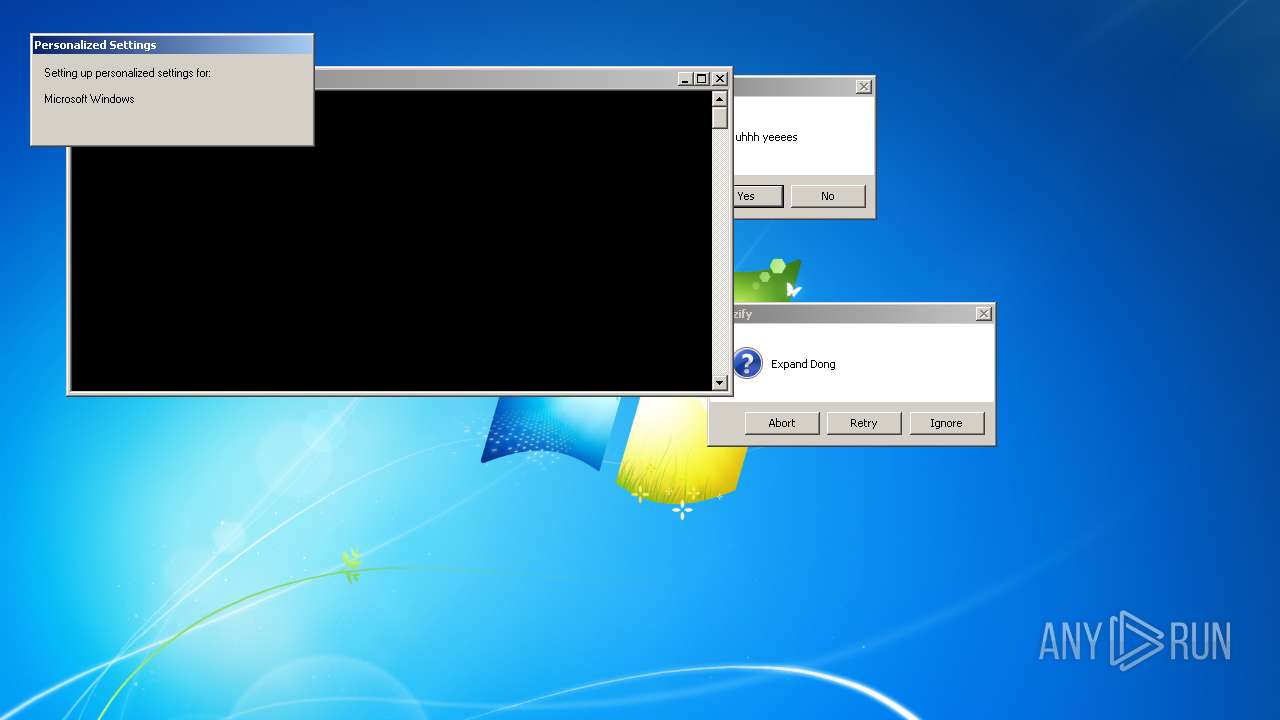
Task: Click the console vertical scrollbar thumb
Action: pos(719,118)
